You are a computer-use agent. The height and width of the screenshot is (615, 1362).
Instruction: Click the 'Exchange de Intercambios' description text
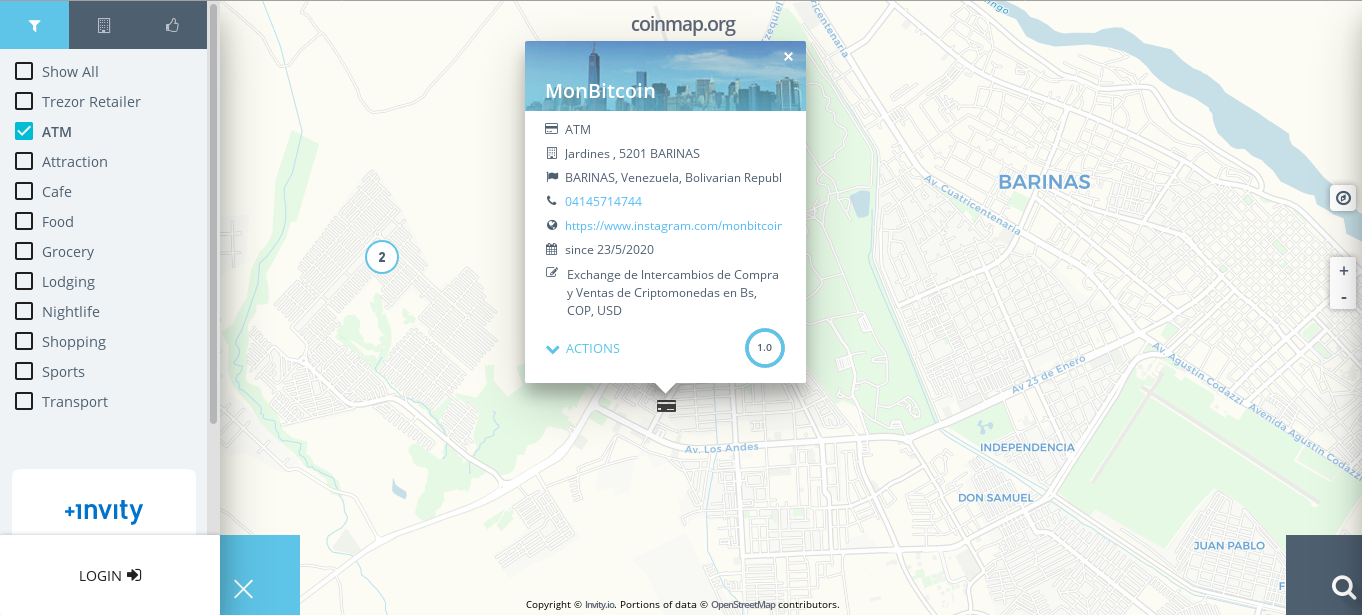coord(673,292)
